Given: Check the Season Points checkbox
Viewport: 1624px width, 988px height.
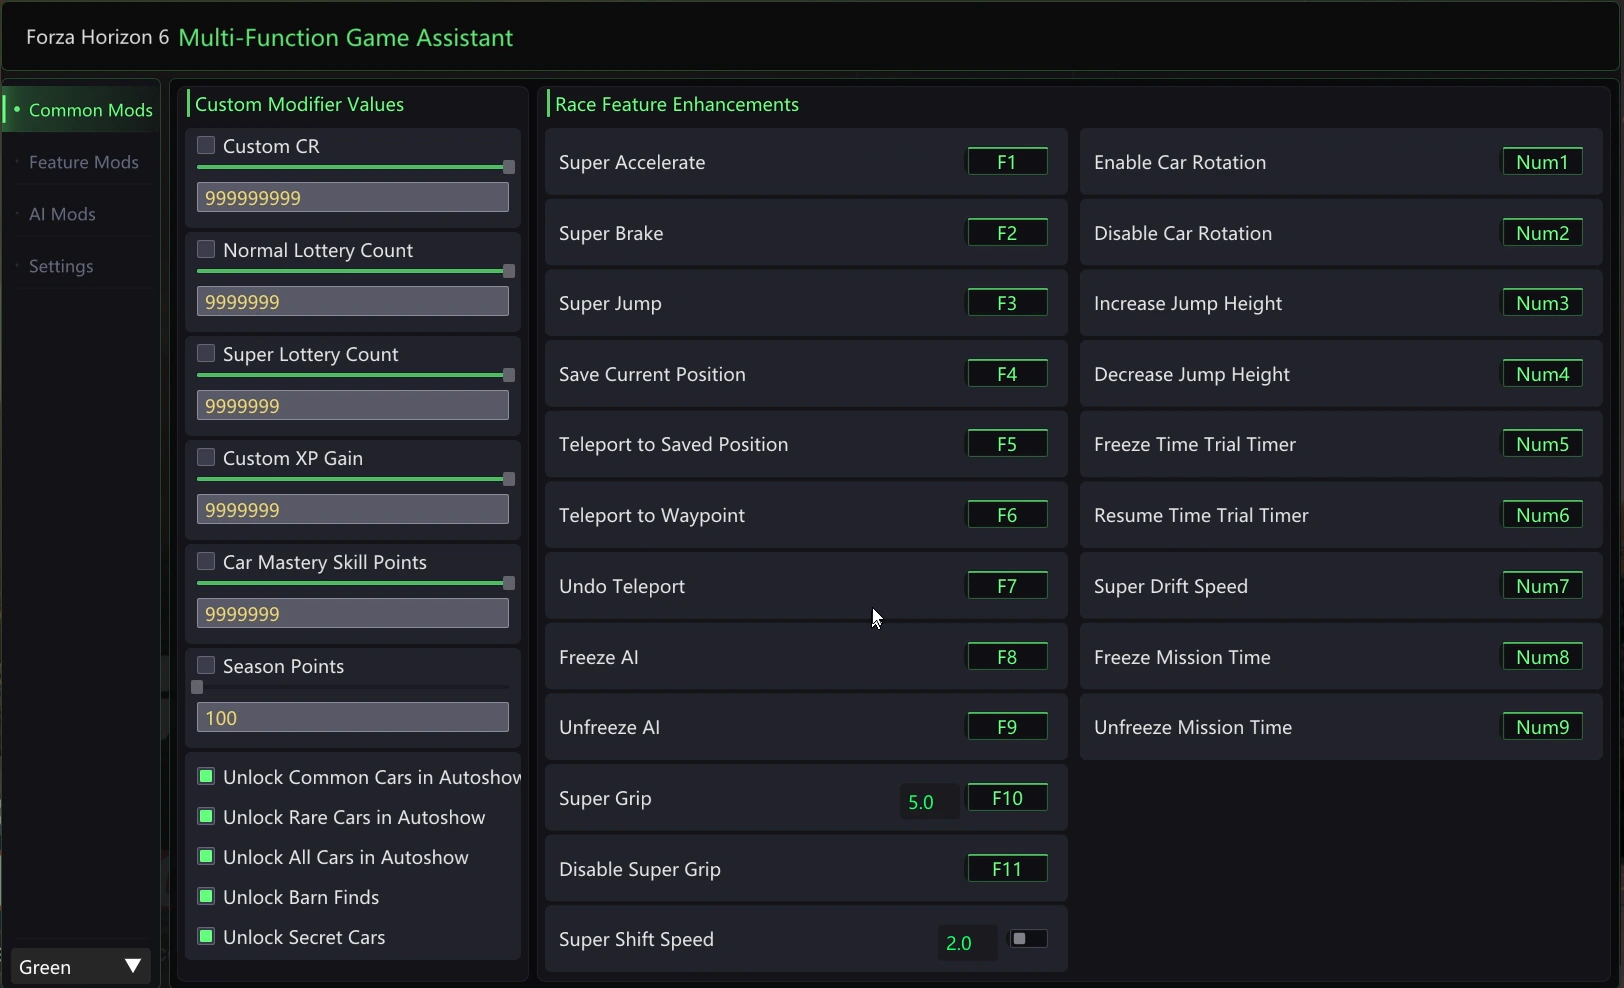Looking at the screenshot, I should [206, 665].
